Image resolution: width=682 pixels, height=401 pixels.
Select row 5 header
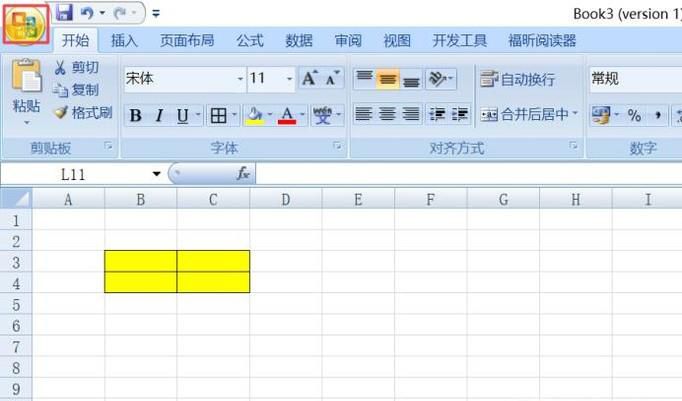[x=16, y=304]
